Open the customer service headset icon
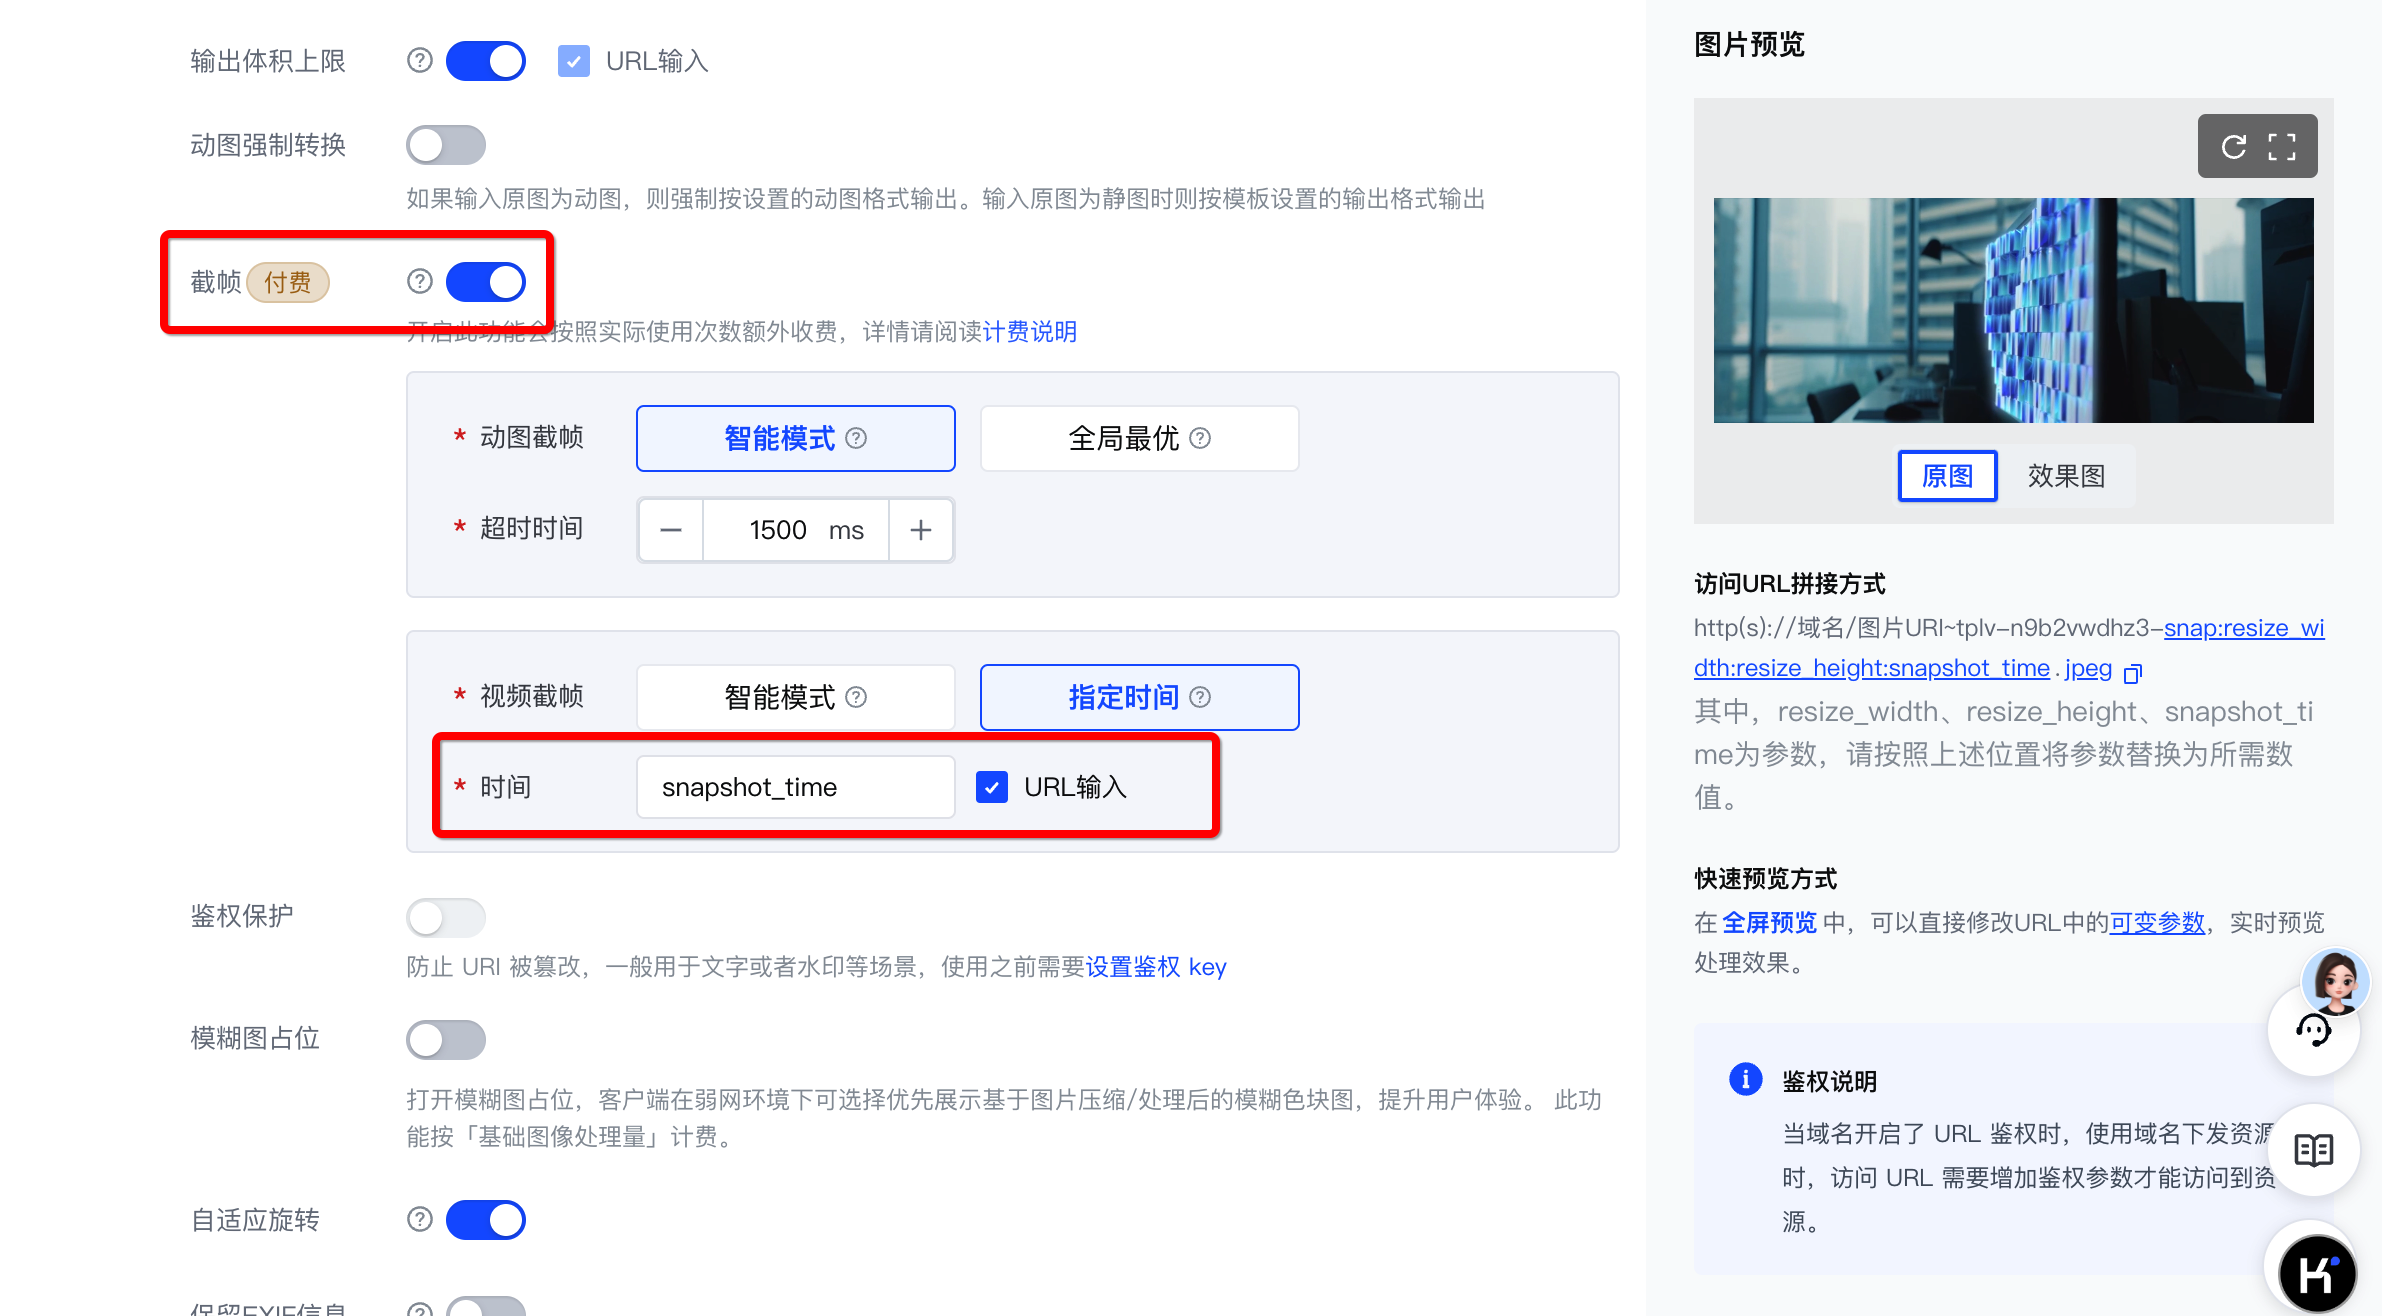 point(2313,1030)
